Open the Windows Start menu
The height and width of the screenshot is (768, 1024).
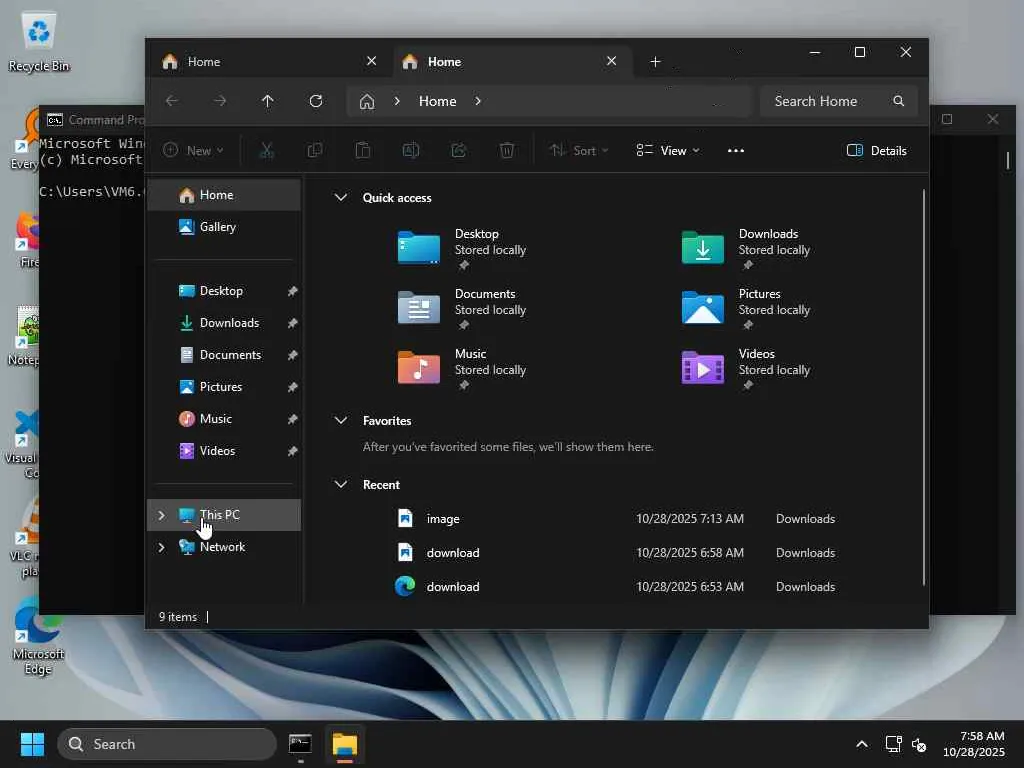(x=32, y=744)
